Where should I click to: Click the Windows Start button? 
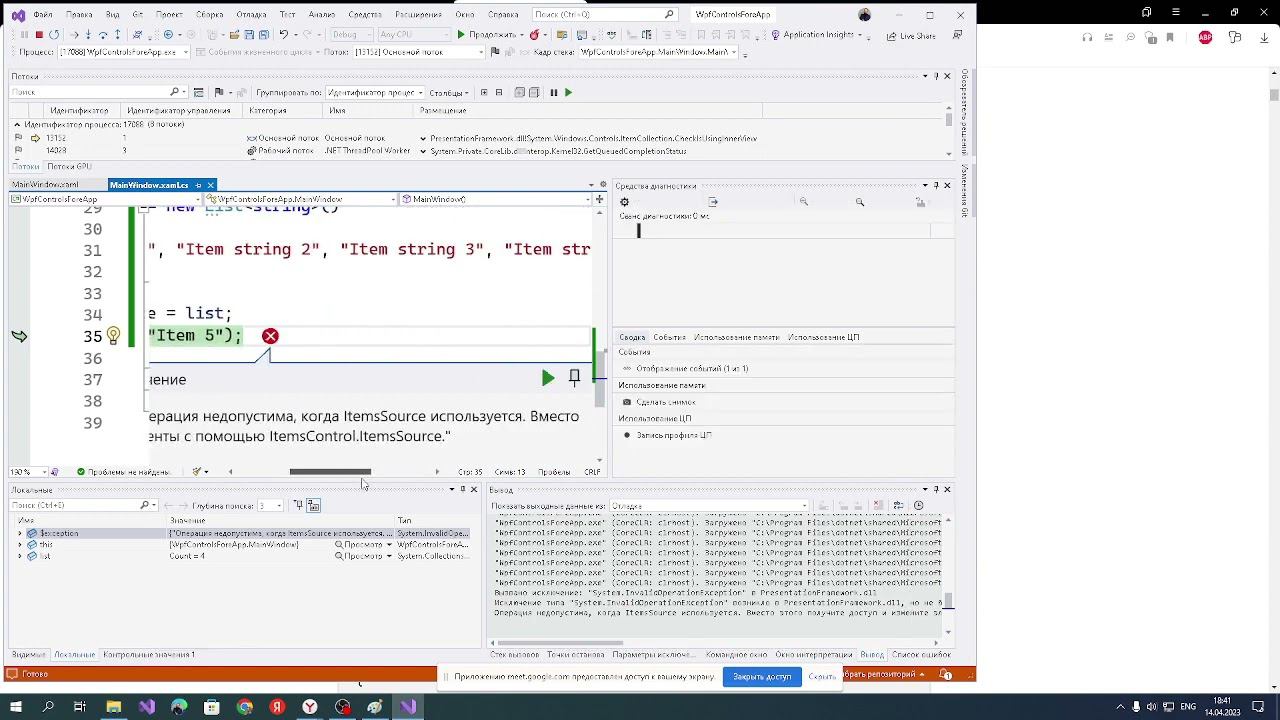16,707
